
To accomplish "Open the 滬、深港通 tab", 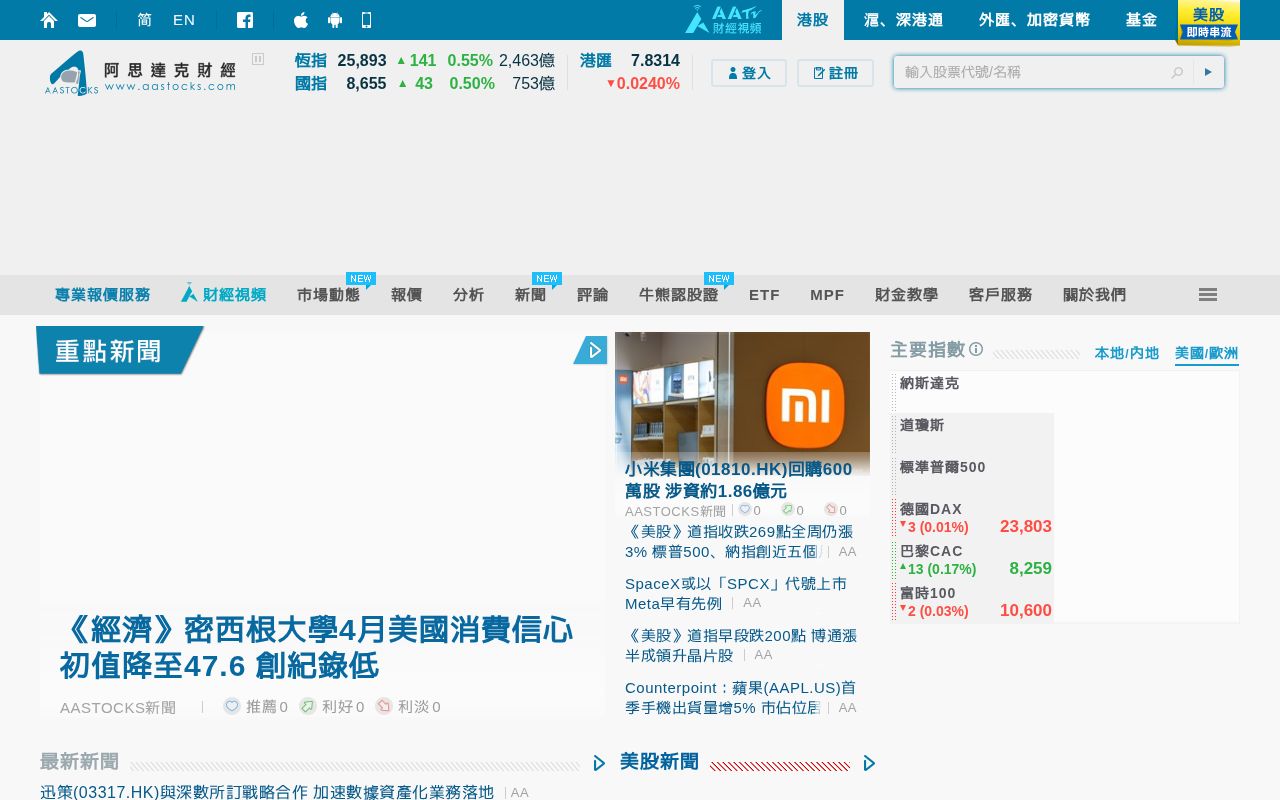I will point(904,19).
